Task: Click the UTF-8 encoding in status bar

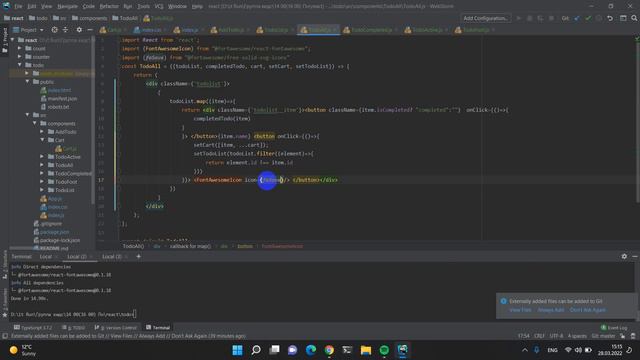Action: [x=556, y=336]
